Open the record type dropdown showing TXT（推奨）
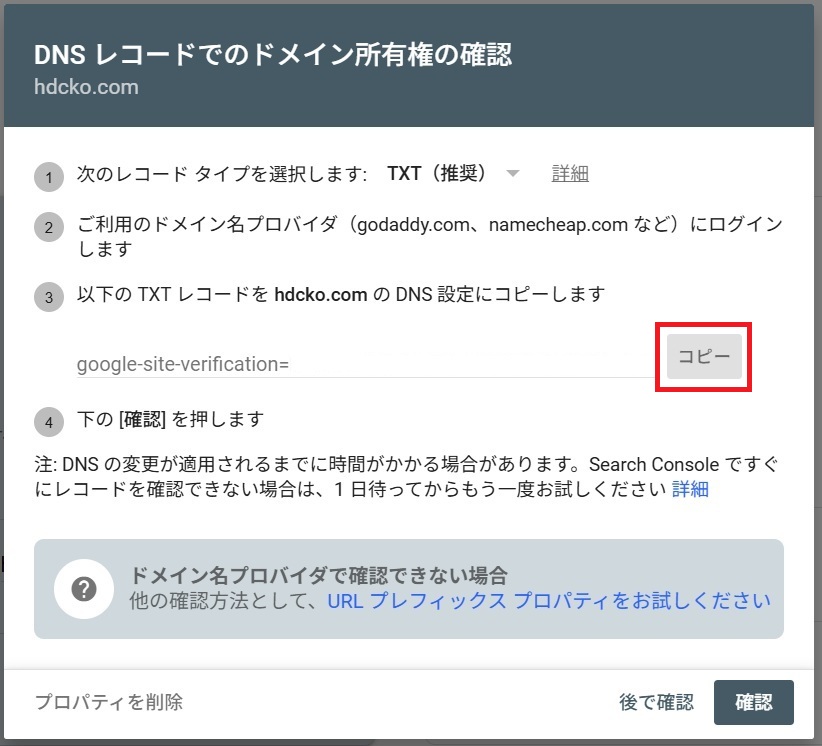Viewport: 822px width, 746px height. click(453, 173)
